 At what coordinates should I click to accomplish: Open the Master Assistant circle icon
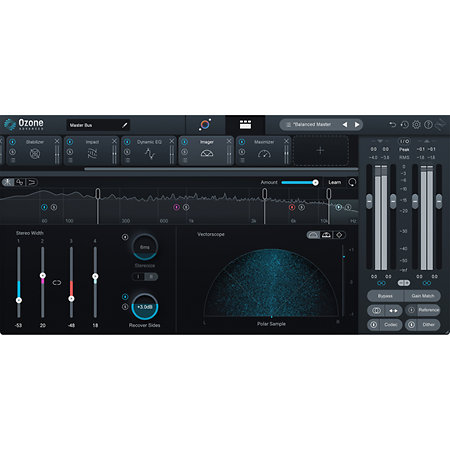point(205,125)
